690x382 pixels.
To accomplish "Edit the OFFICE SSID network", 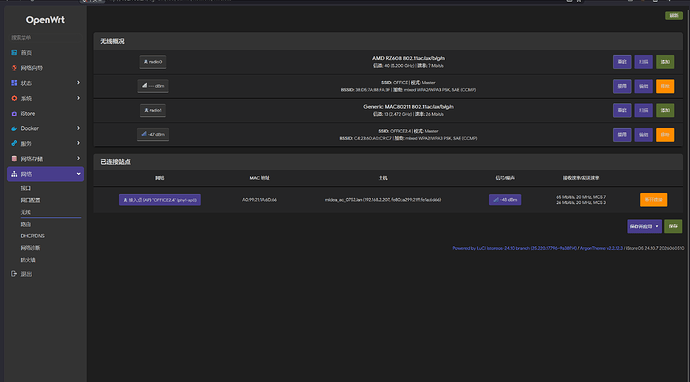I will pyautogui.click(x=643, y=86).
